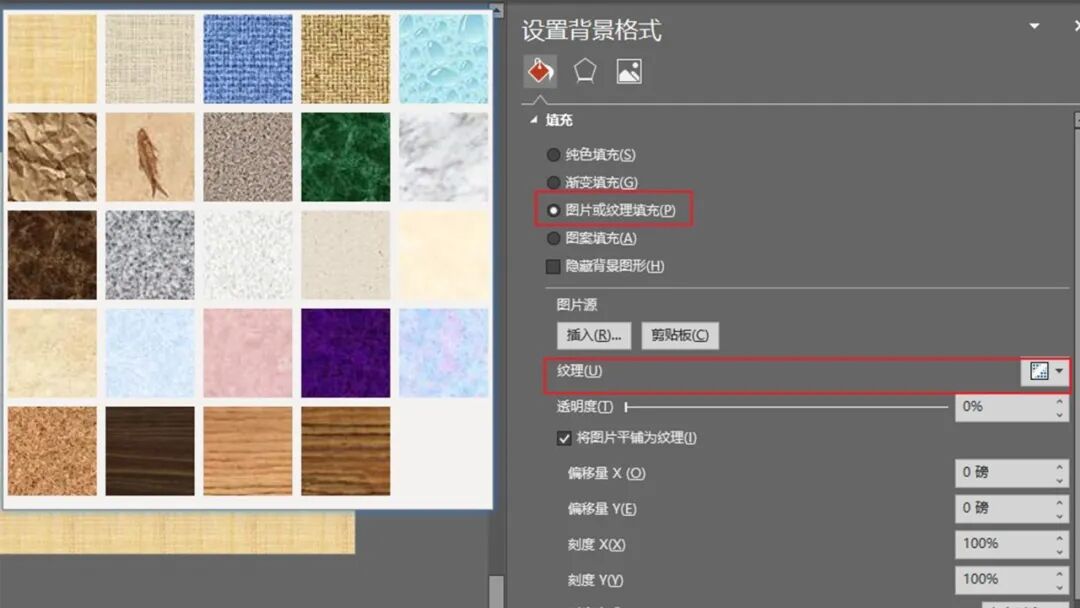Choose the light oak wood texture
The image size is (1080, 608).
(x=248, y=451)
